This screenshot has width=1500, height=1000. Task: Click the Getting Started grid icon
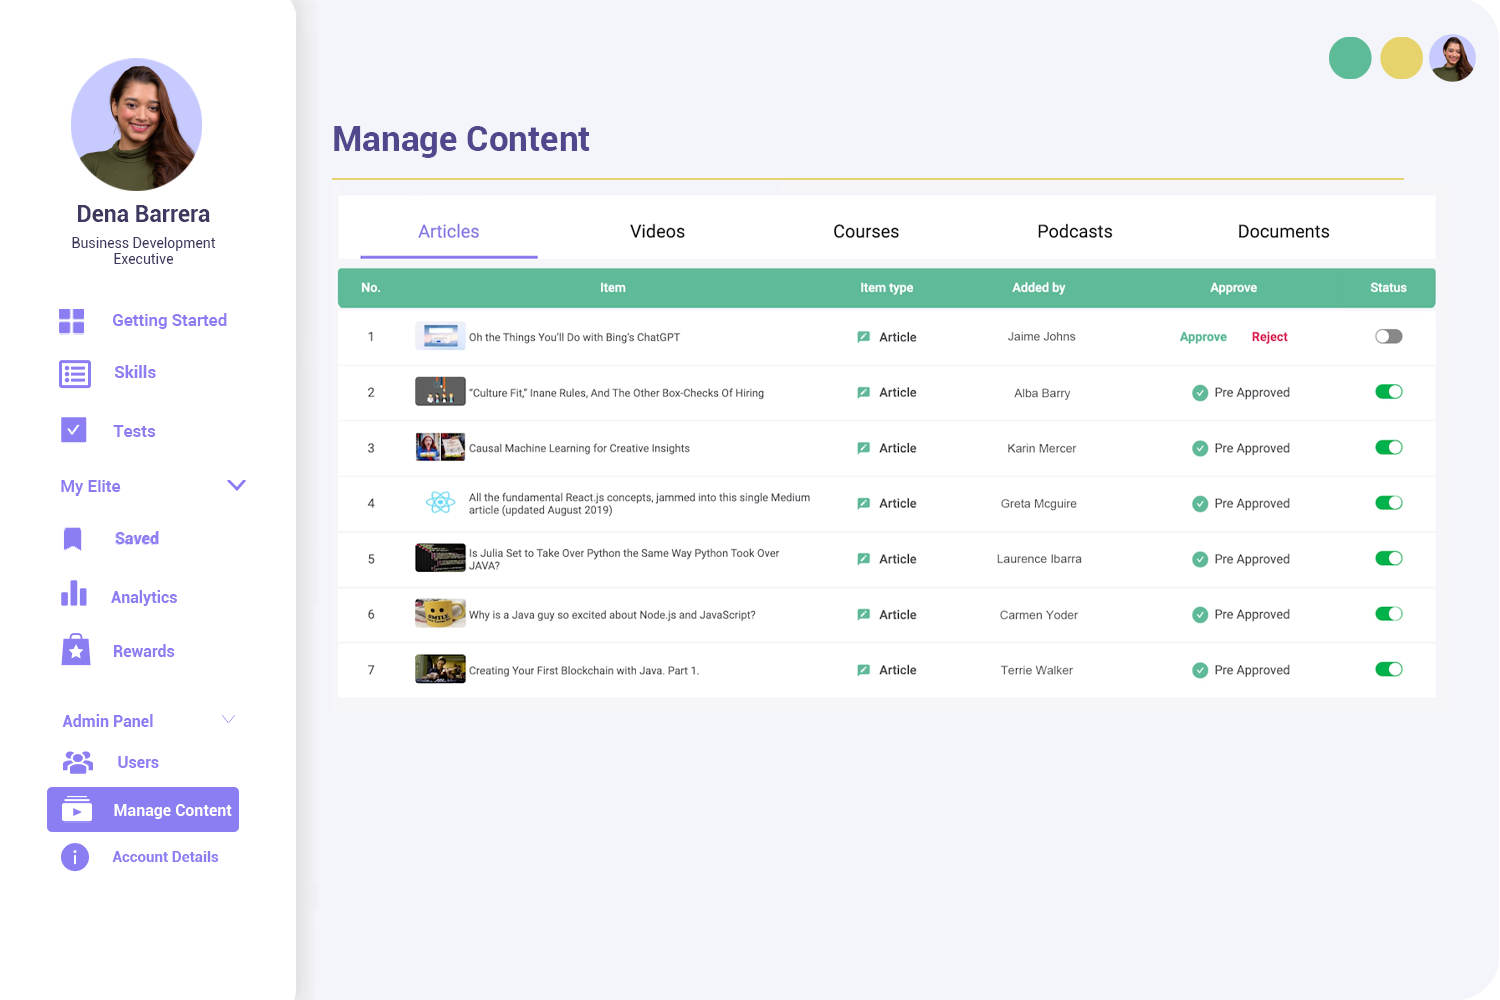(x=72, y=321)
